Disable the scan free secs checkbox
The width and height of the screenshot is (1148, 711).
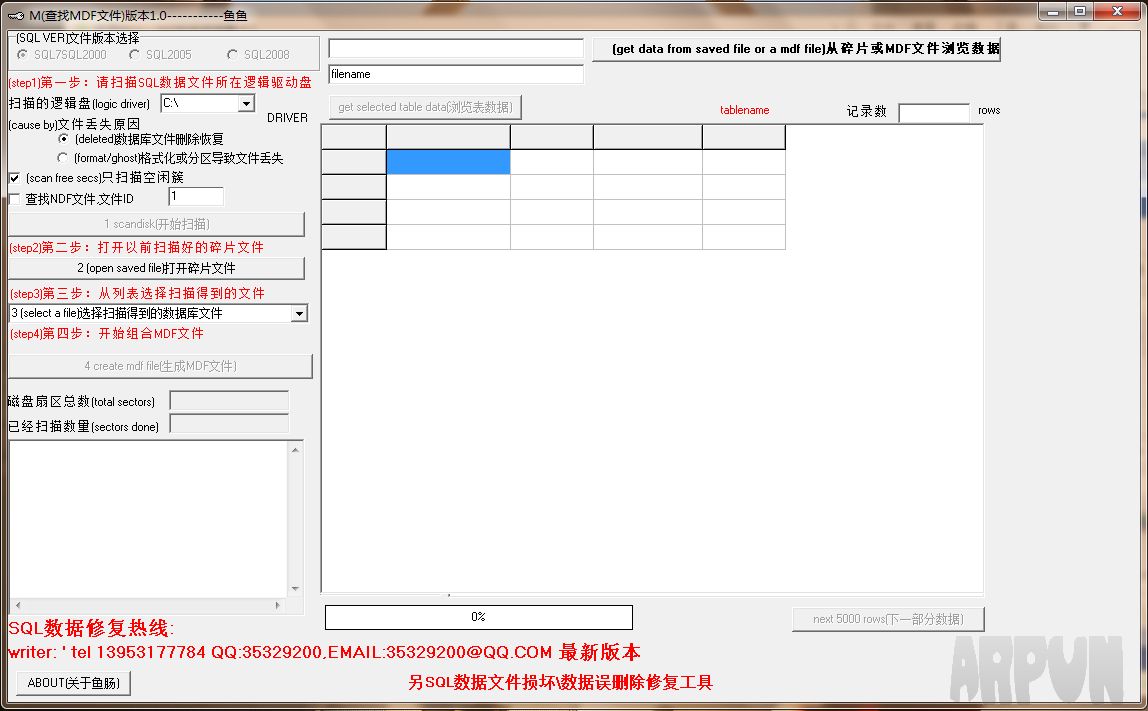13,177
